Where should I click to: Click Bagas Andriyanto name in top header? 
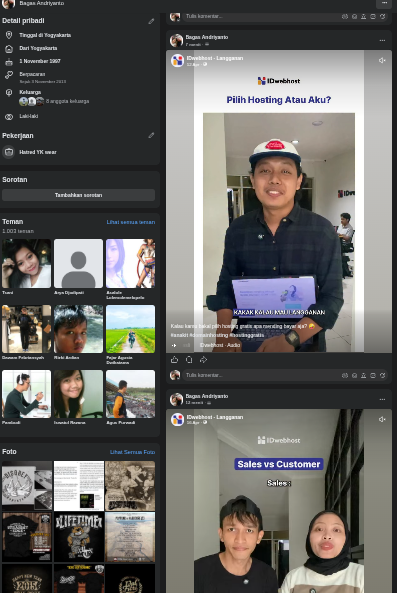[x=42, y=3]
